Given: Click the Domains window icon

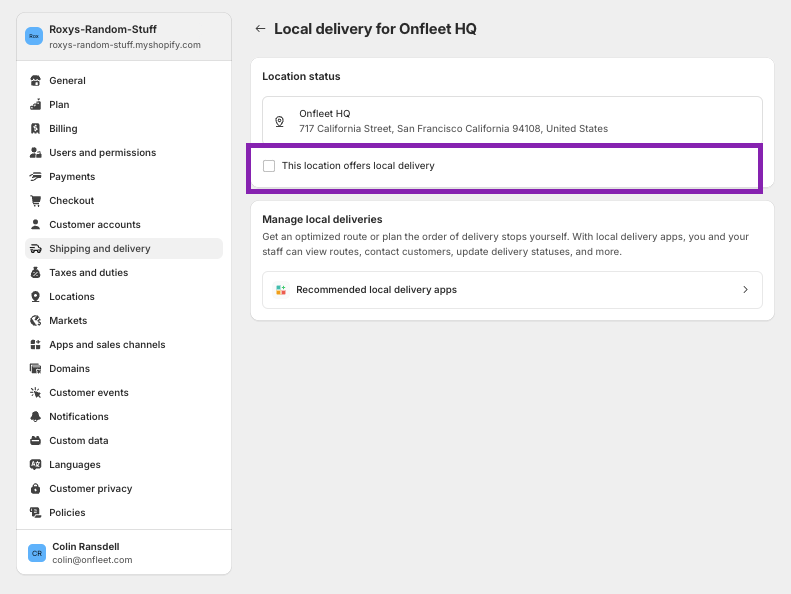Looking at the screenshot, I should pyautogui.click(x=35, y=368).
